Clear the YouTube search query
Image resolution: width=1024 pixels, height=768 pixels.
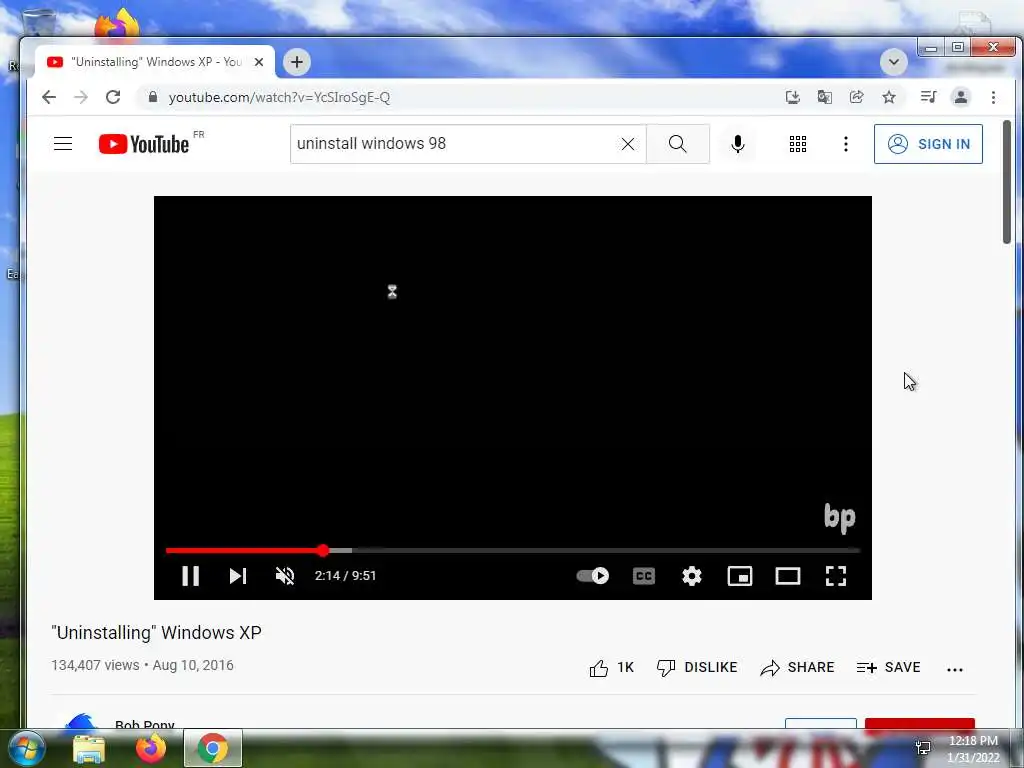point(628,144)
